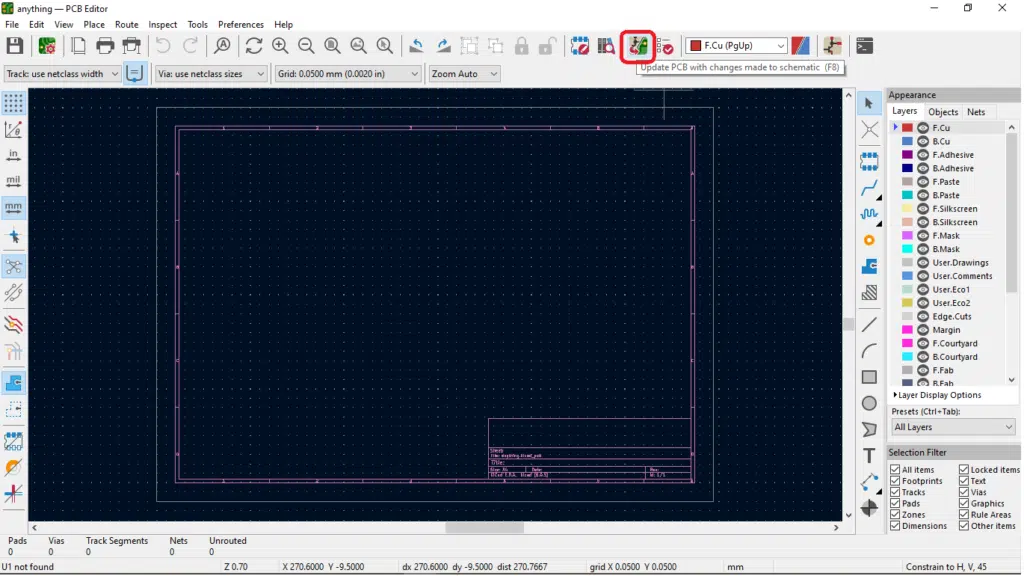Switch units to millimeters
The image size is (1024, 576).
click(13, 208)
